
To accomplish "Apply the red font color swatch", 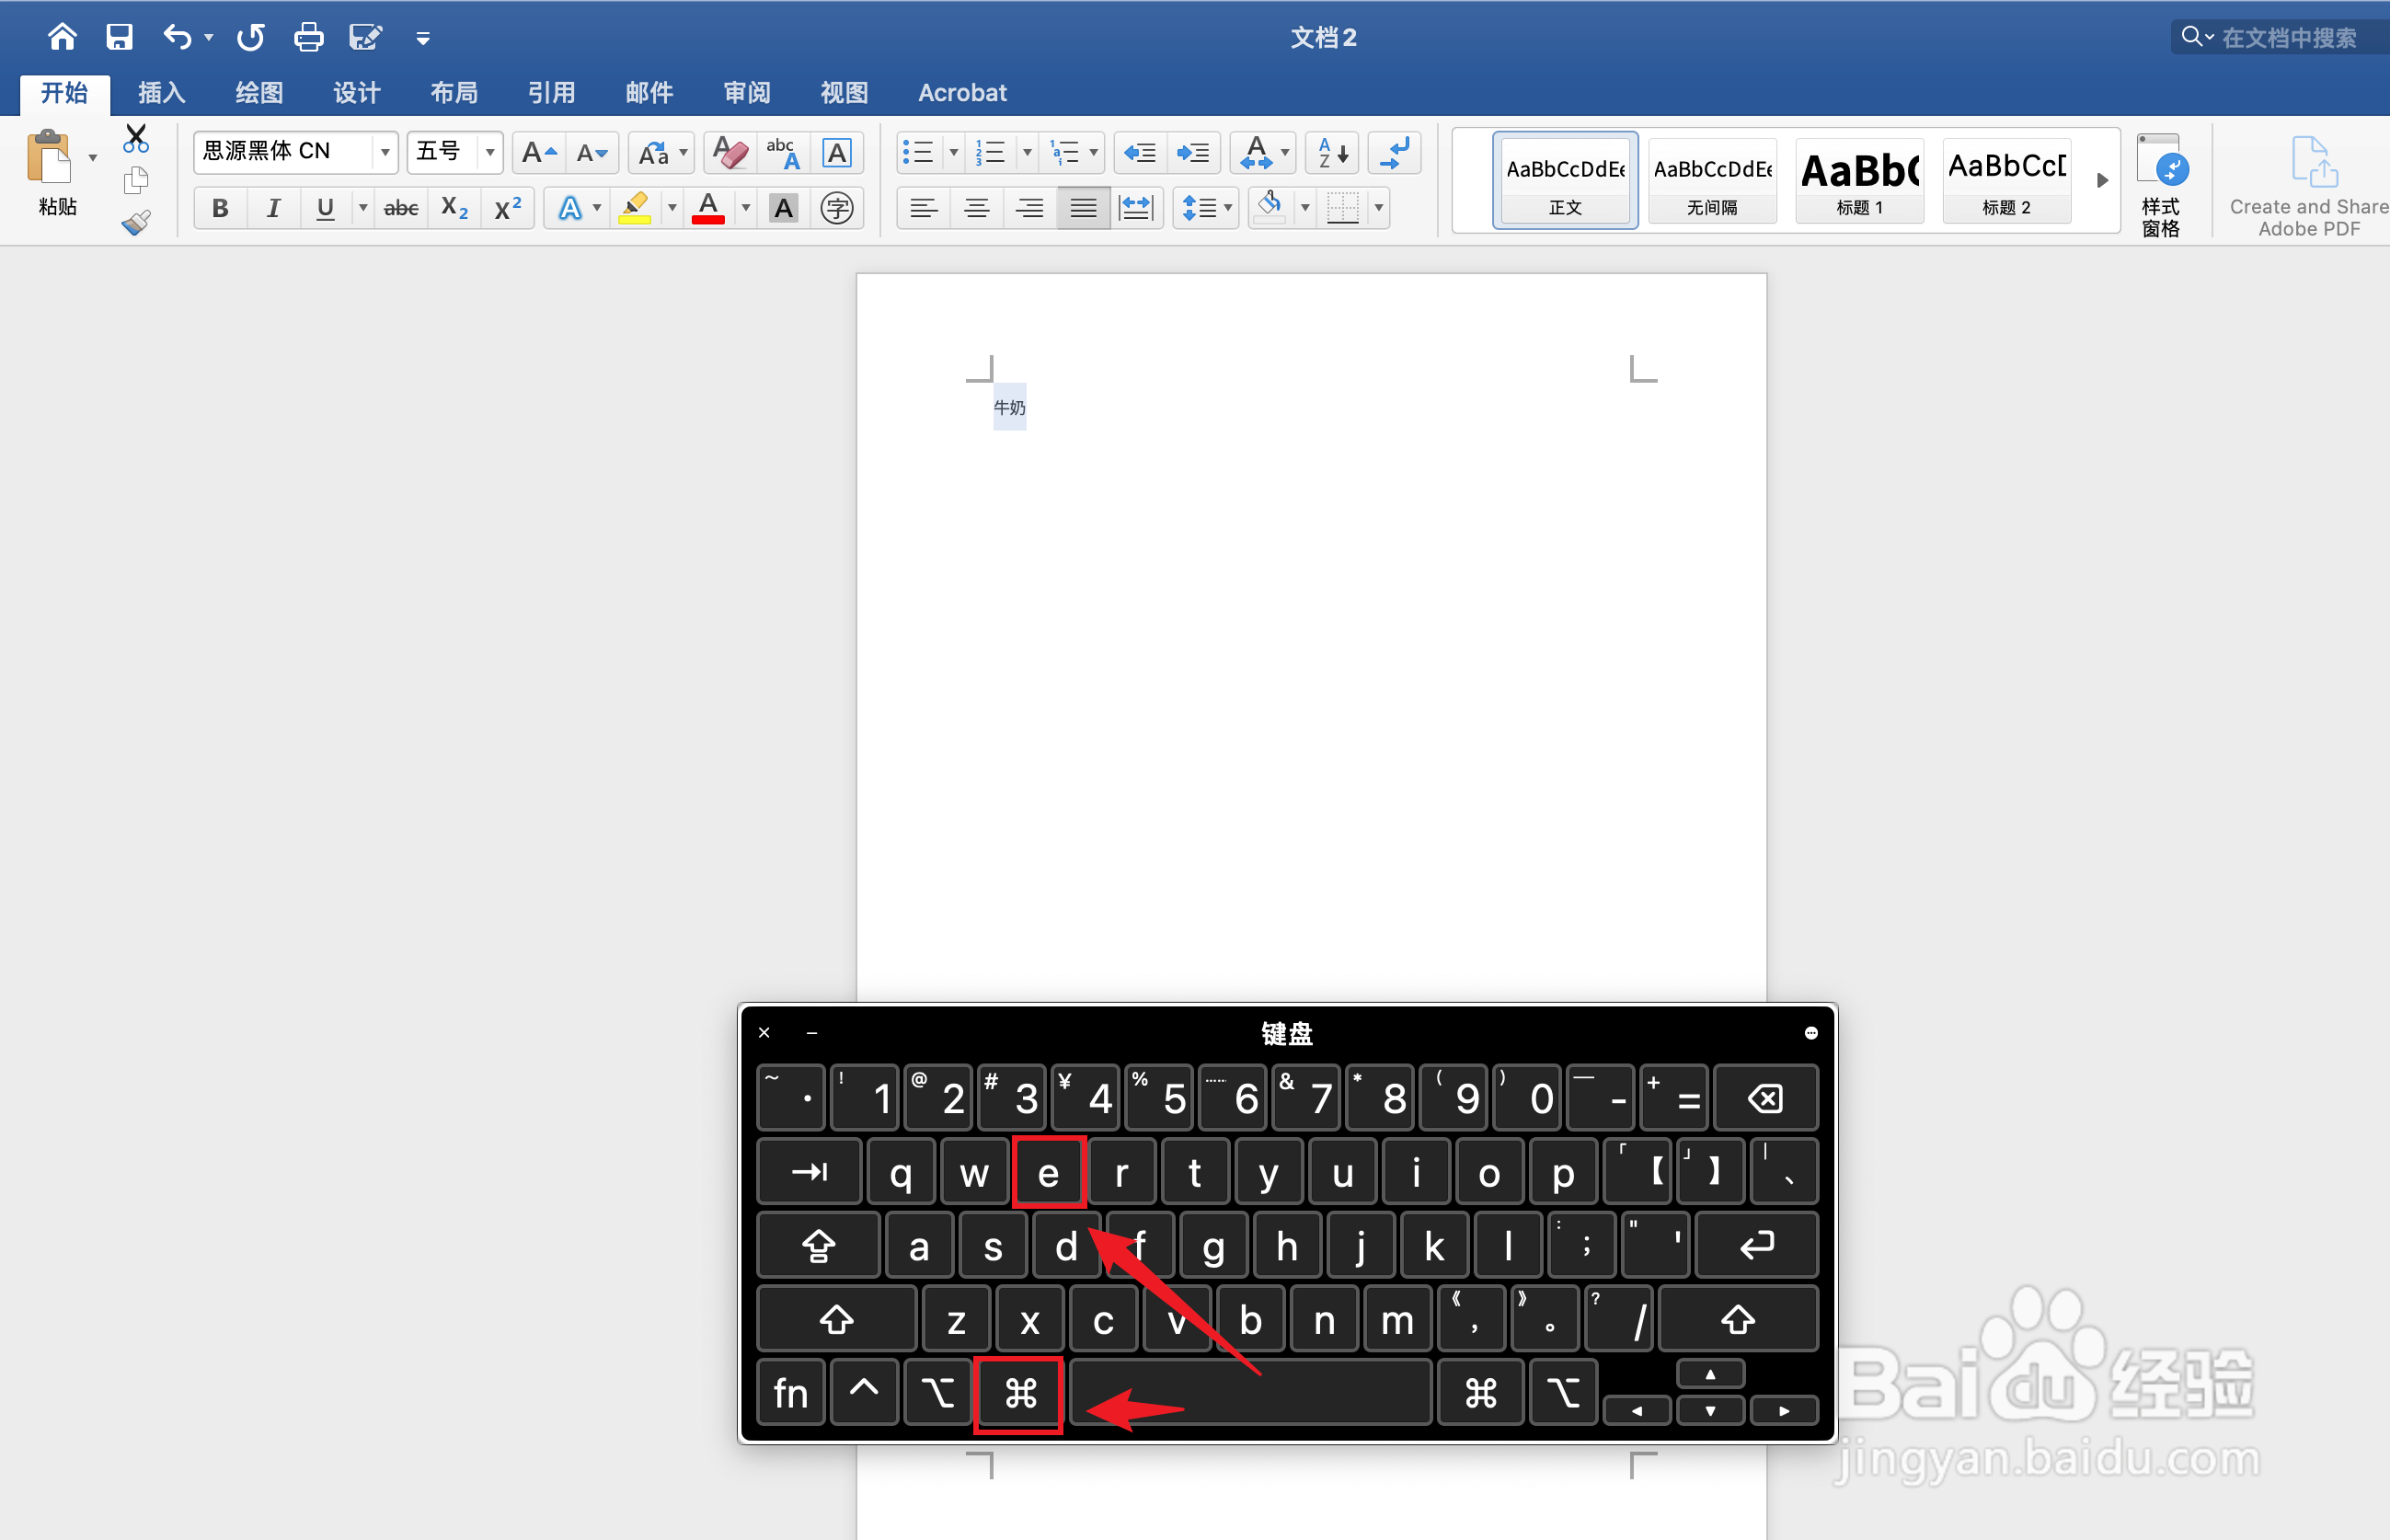I will (x=708, y=208).
